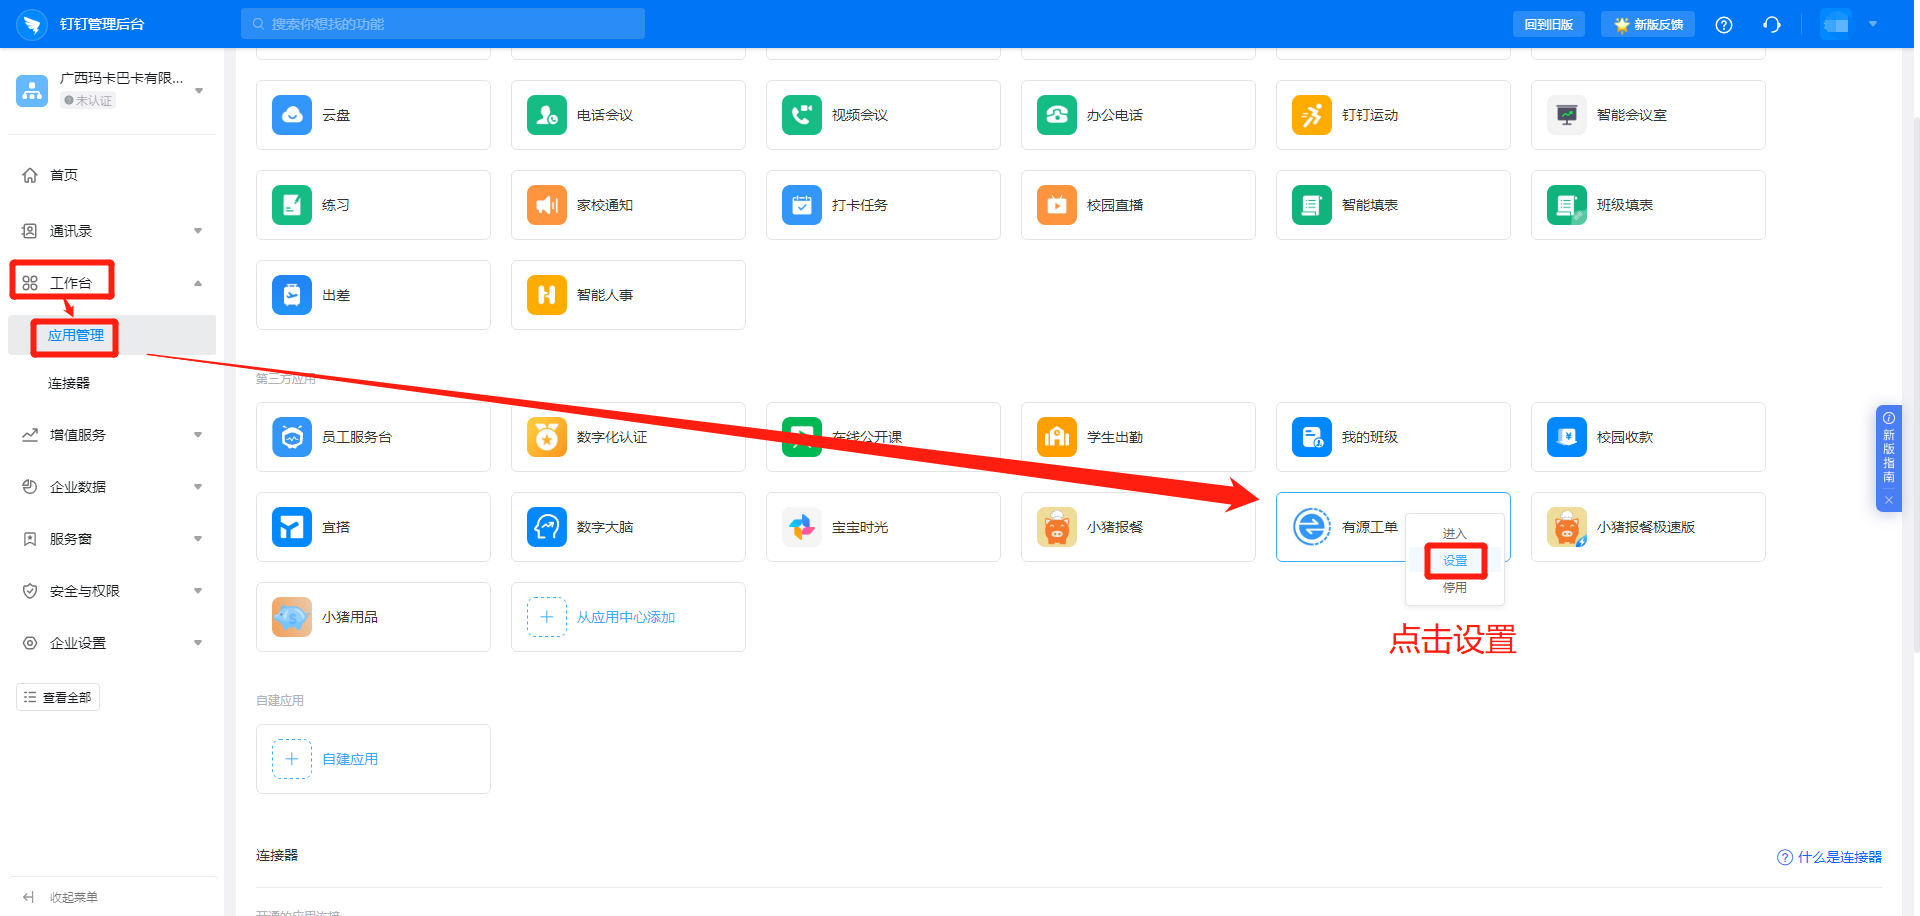Viewport: 1920px width, 916px height.
Task: Click the 查看全部 button
Action: 58,697
